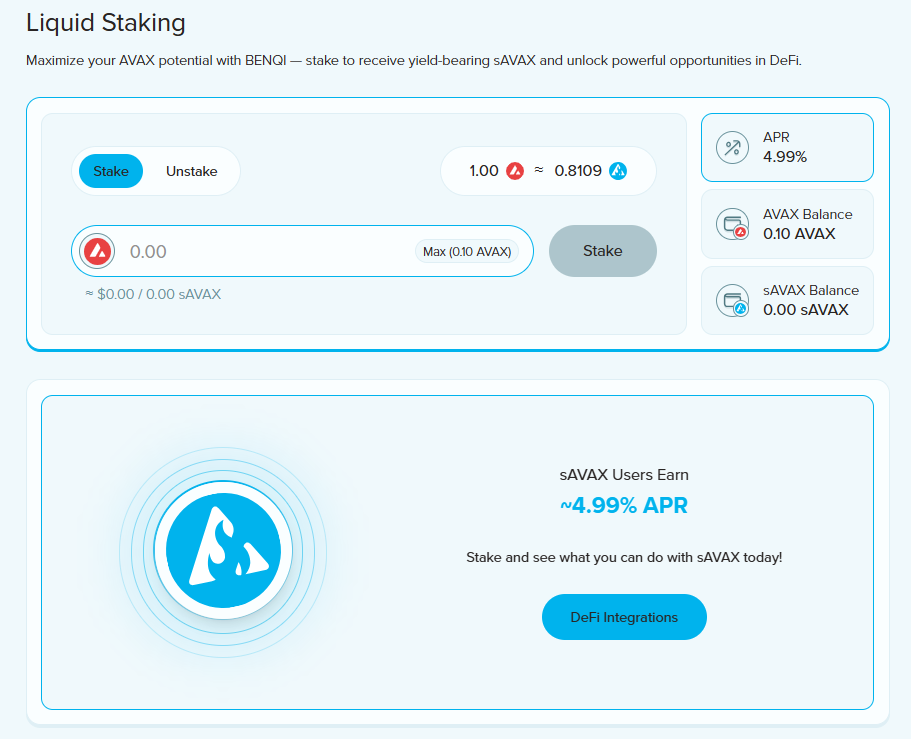Click the 'sAVAX Balance' label

coord(811,290)
